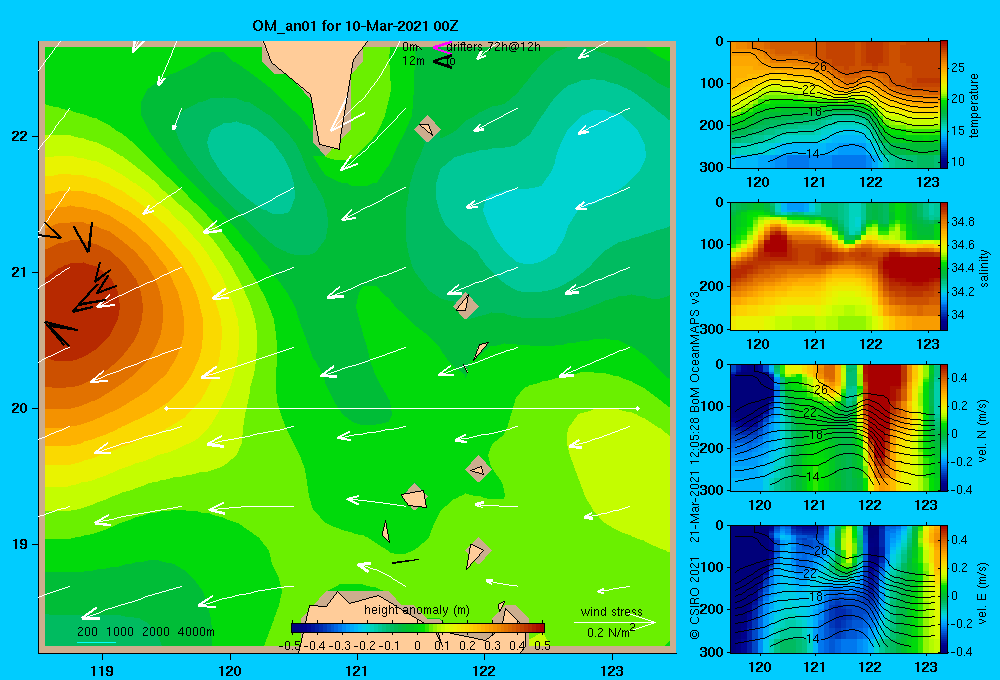Viewport: 1000px width, 680px height.
Task: Click the wind stress scale arrow above 0.2 N/m²
Action: pos(614,622)
